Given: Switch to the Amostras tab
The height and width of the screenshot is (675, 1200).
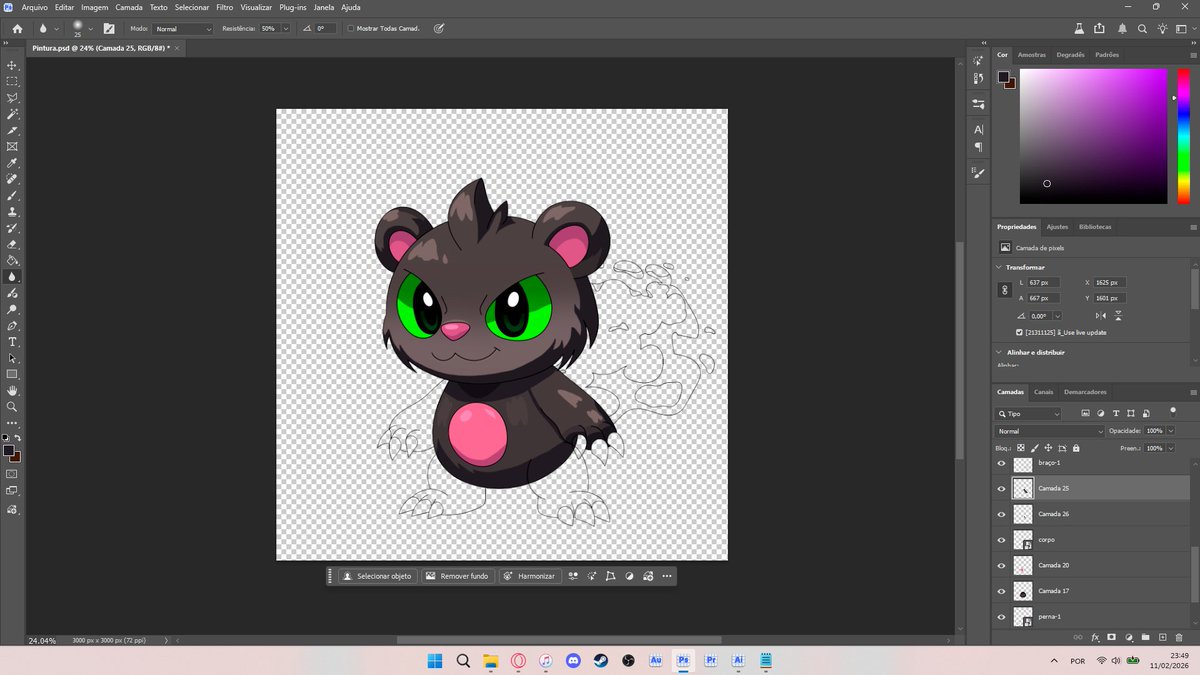Looking at the screenshot, I should 1032,55.
